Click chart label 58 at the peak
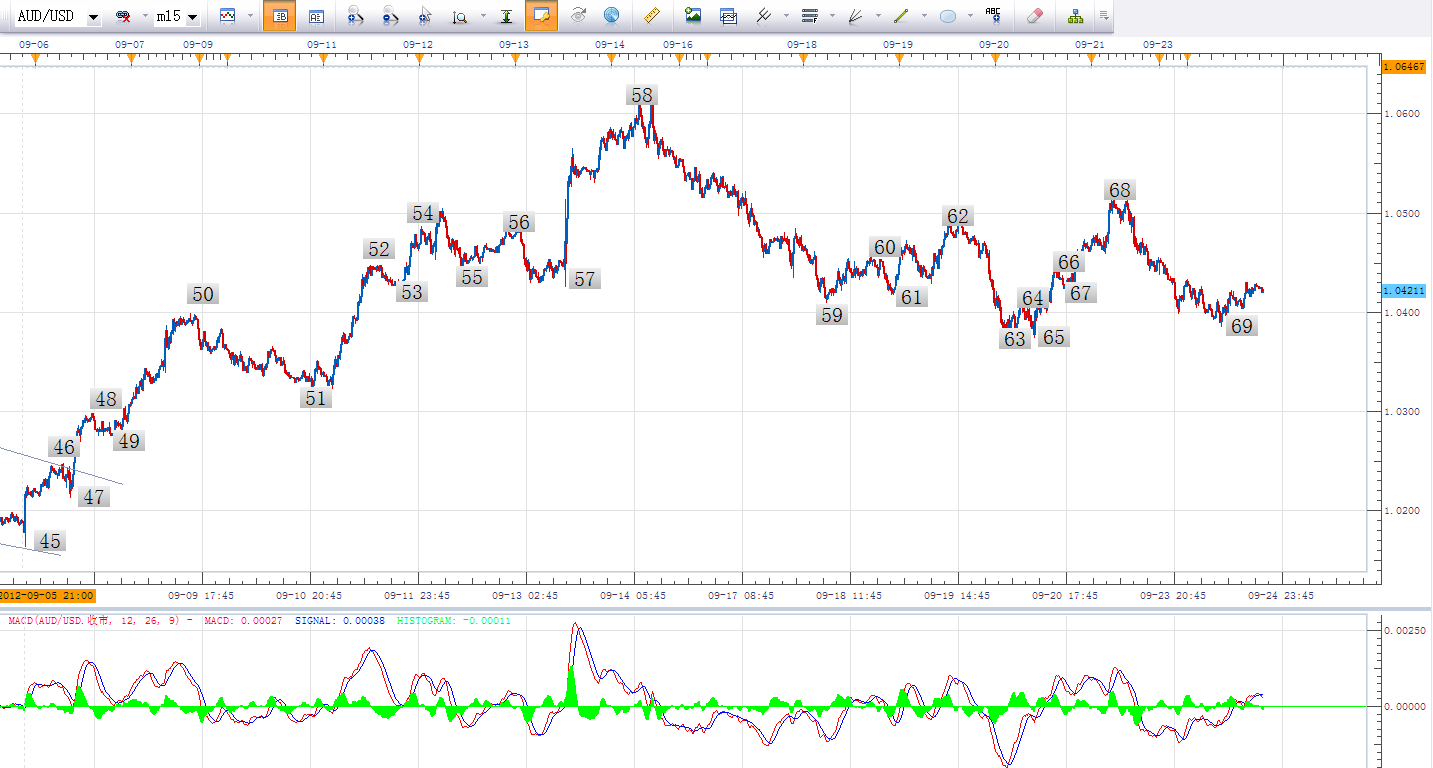 point(642,96)
